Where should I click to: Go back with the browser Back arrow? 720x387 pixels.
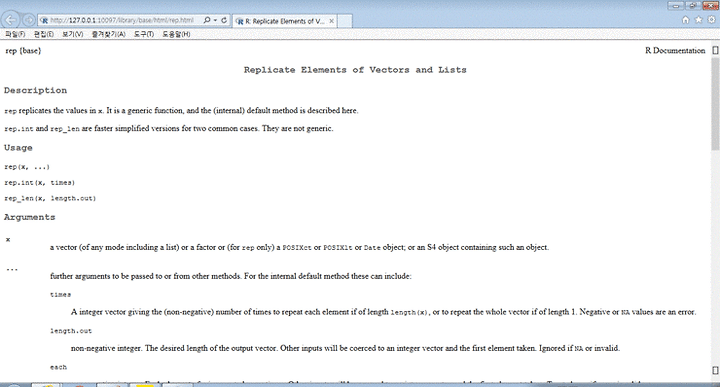[x=11, y=20]
